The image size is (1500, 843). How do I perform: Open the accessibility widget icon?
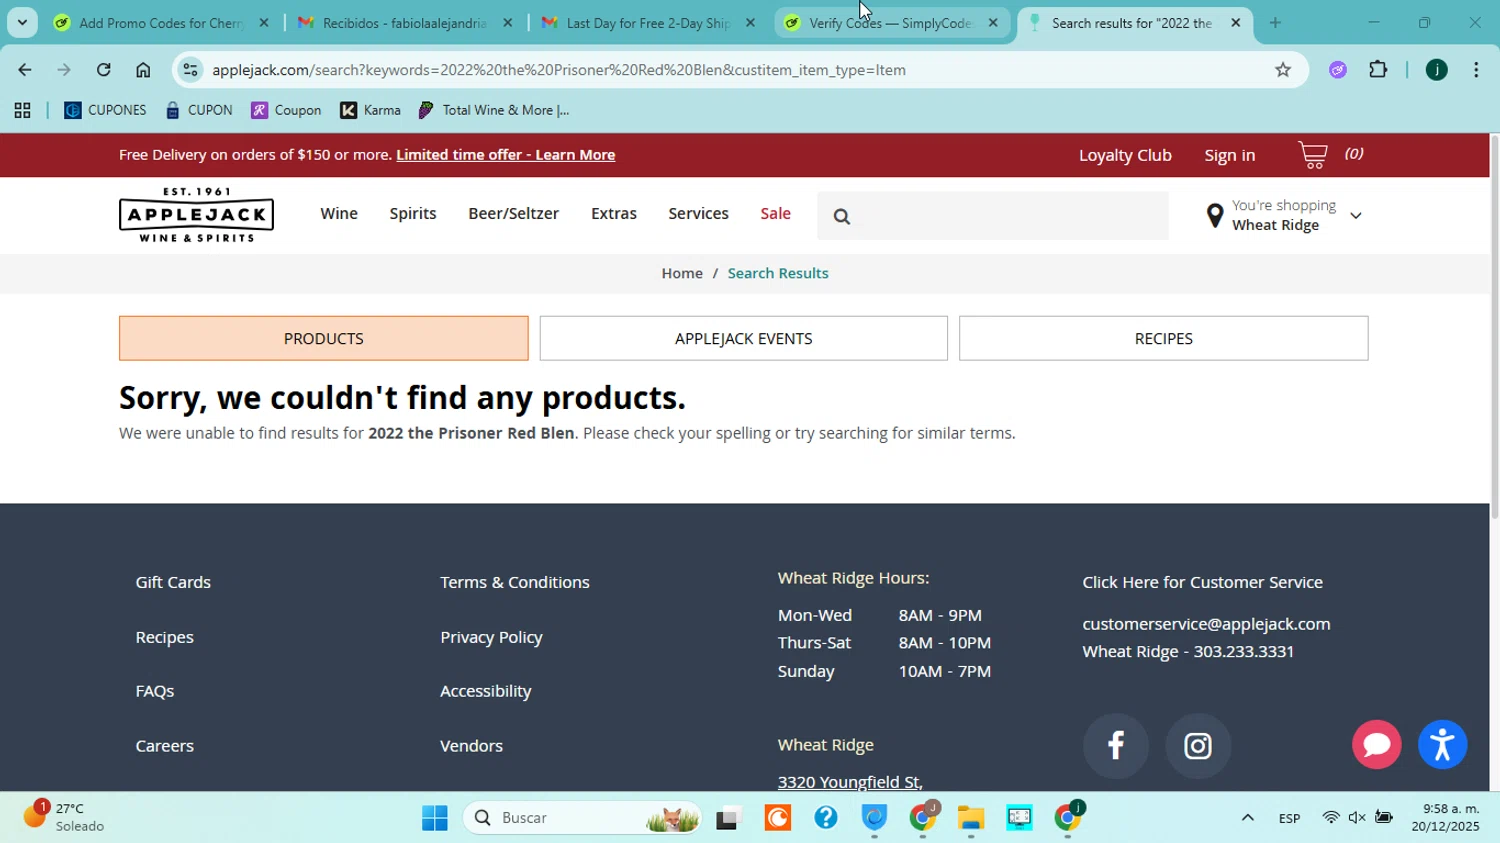coord(1442,745)
